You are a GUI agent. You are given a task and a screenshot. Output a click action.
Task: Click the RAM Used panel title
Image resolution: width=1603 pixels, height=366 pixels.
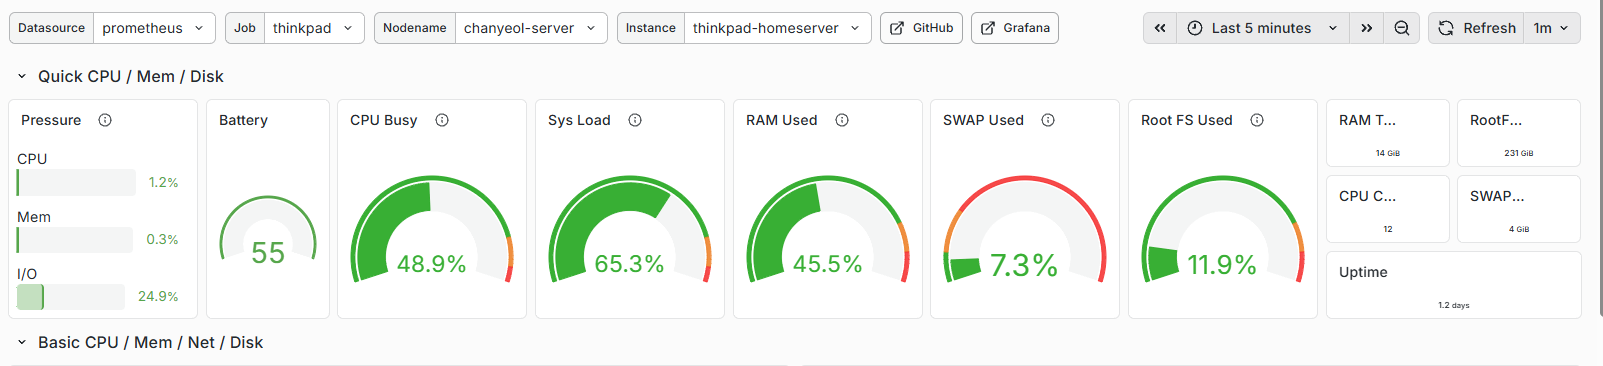[781, 120]
